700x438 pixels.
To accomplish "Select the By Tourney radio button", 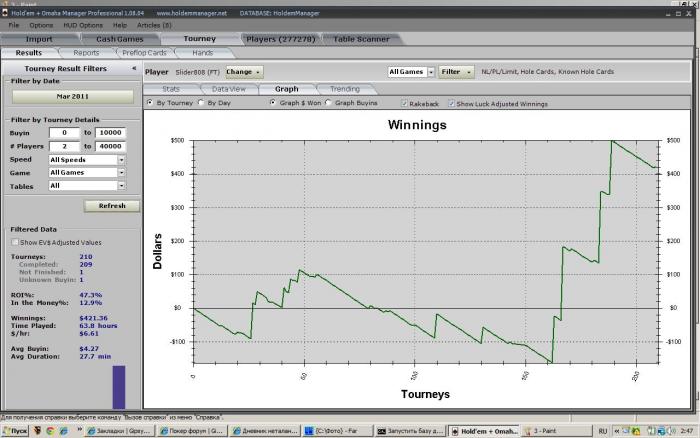I will (x=150, y=103).
